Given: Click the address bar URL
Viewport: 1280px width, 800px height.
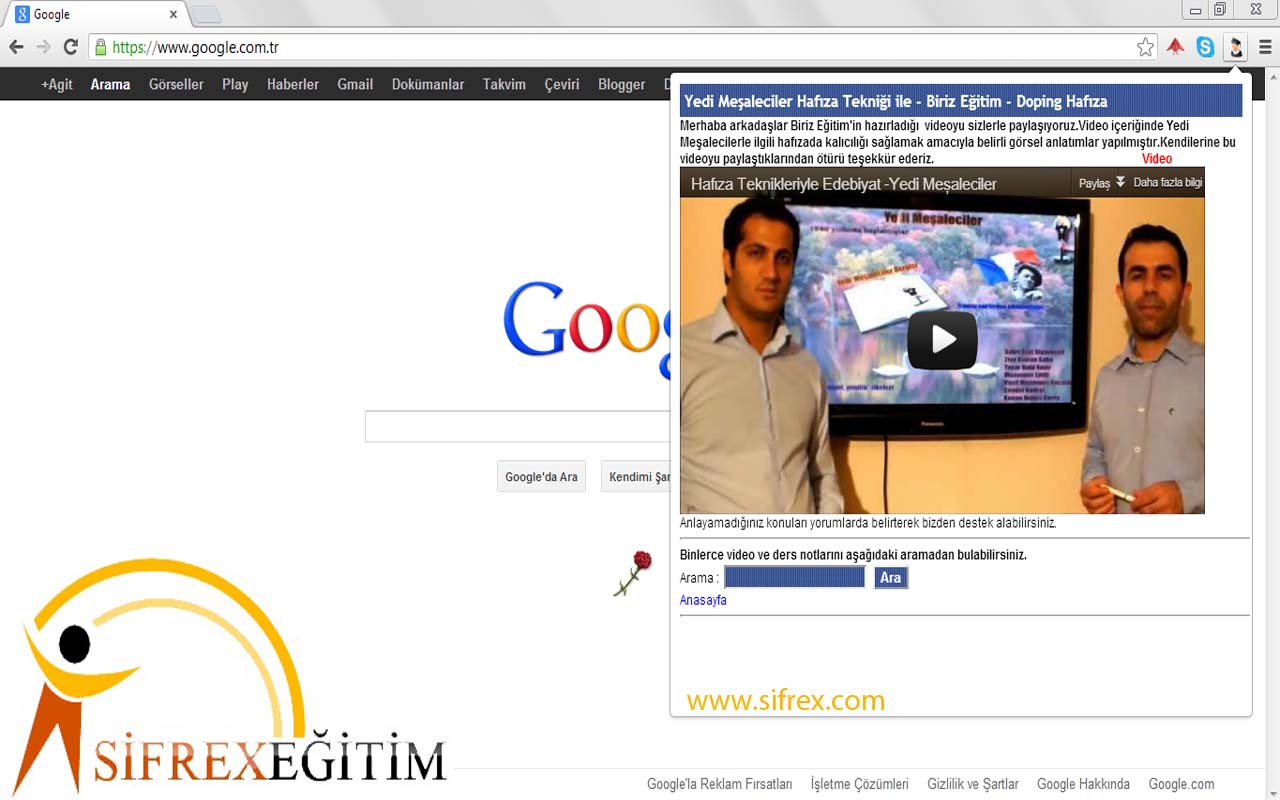Looking at the screenshot, I should pos(195,47).
